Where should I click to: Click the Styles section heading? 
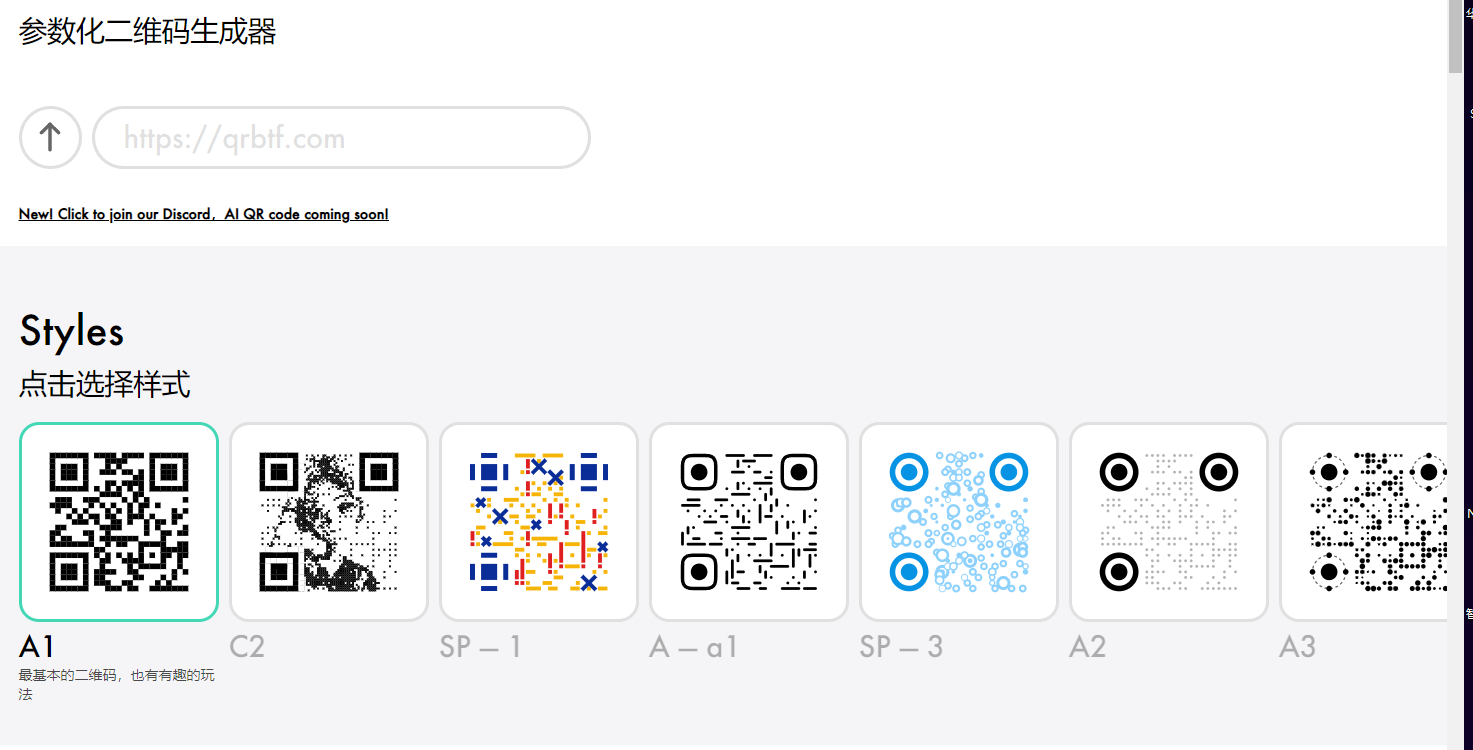click(72, 332)
